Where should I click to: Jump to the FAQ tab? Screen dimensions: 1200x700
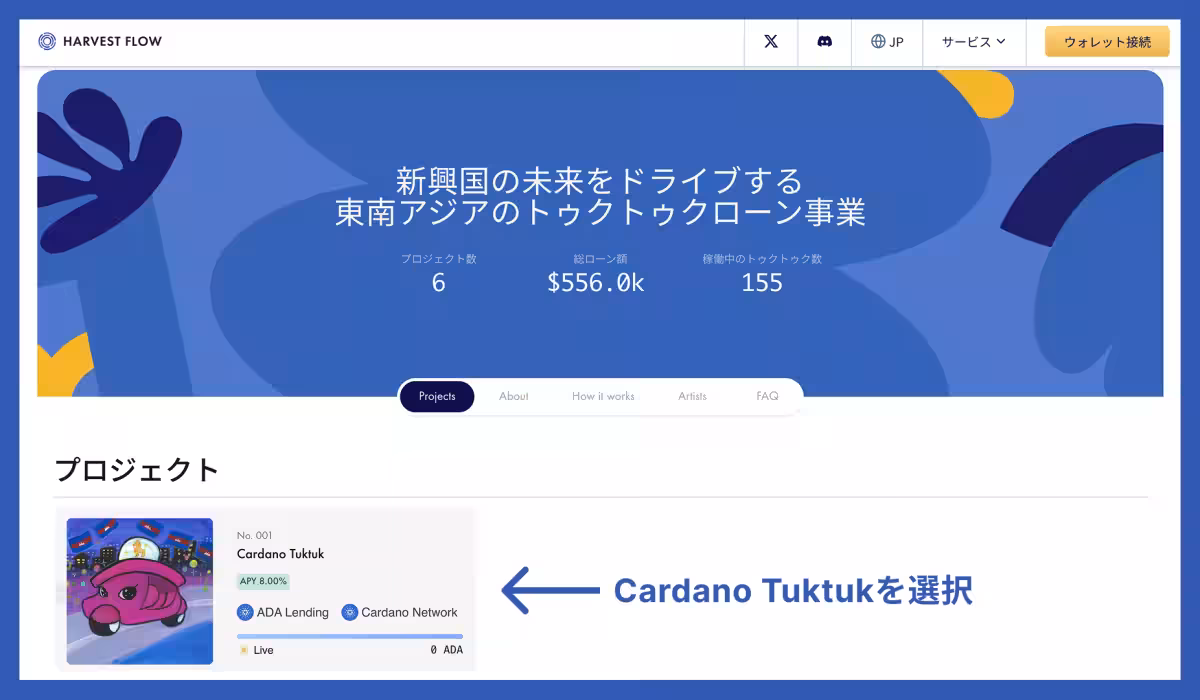(x=767, y=397)
